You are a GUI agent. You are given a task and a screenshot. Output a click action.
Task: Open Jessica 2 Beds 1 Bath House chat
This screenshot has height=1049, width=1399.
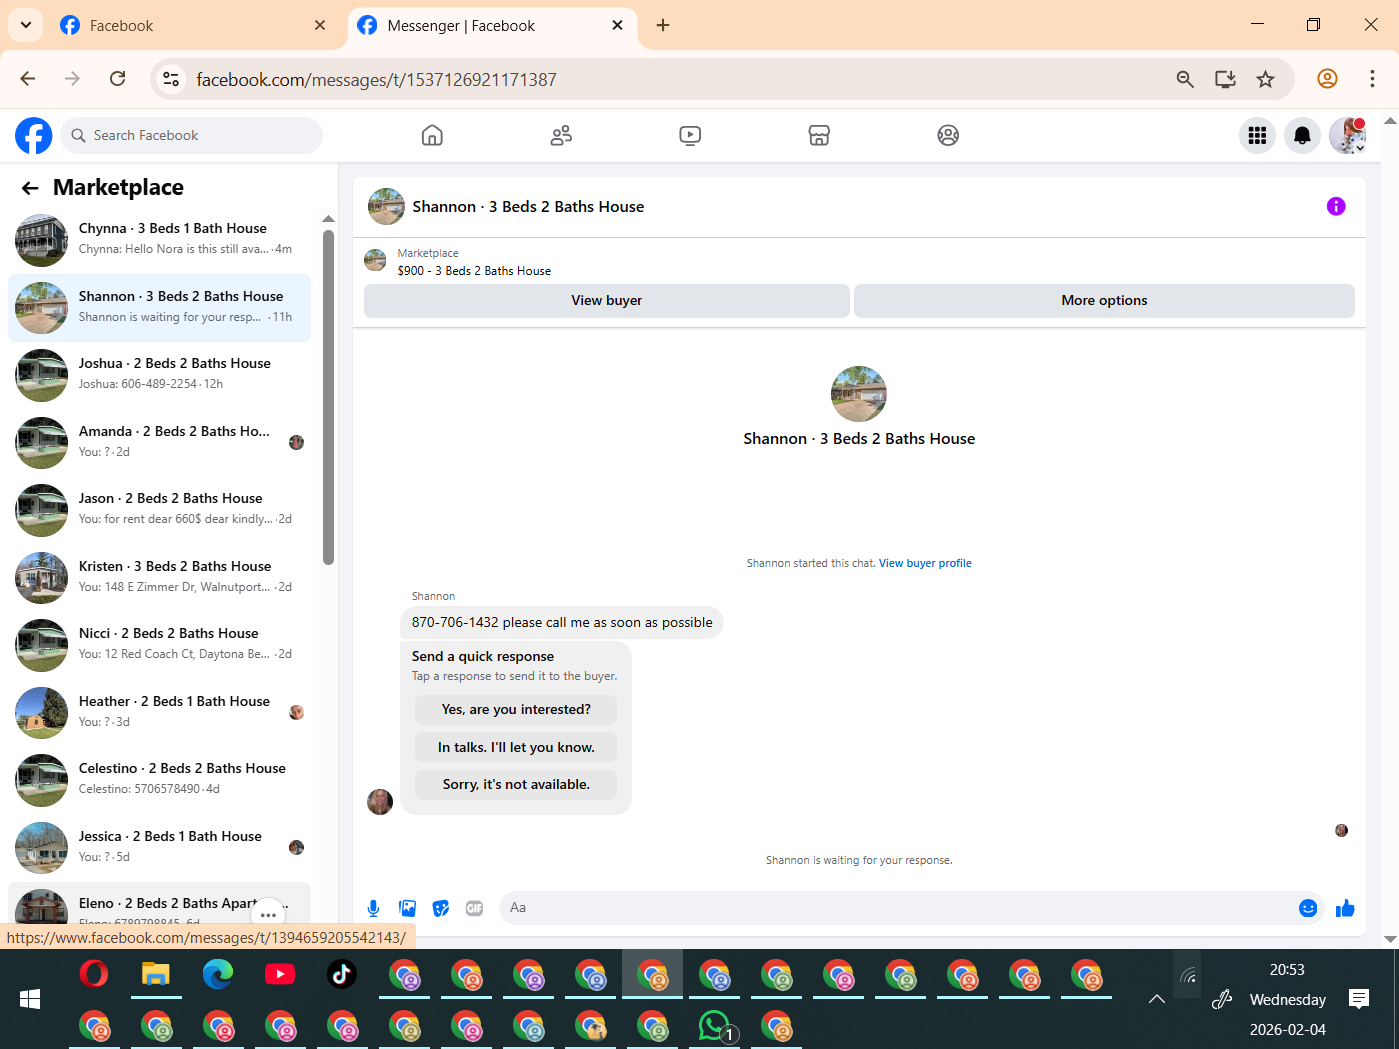160,848
